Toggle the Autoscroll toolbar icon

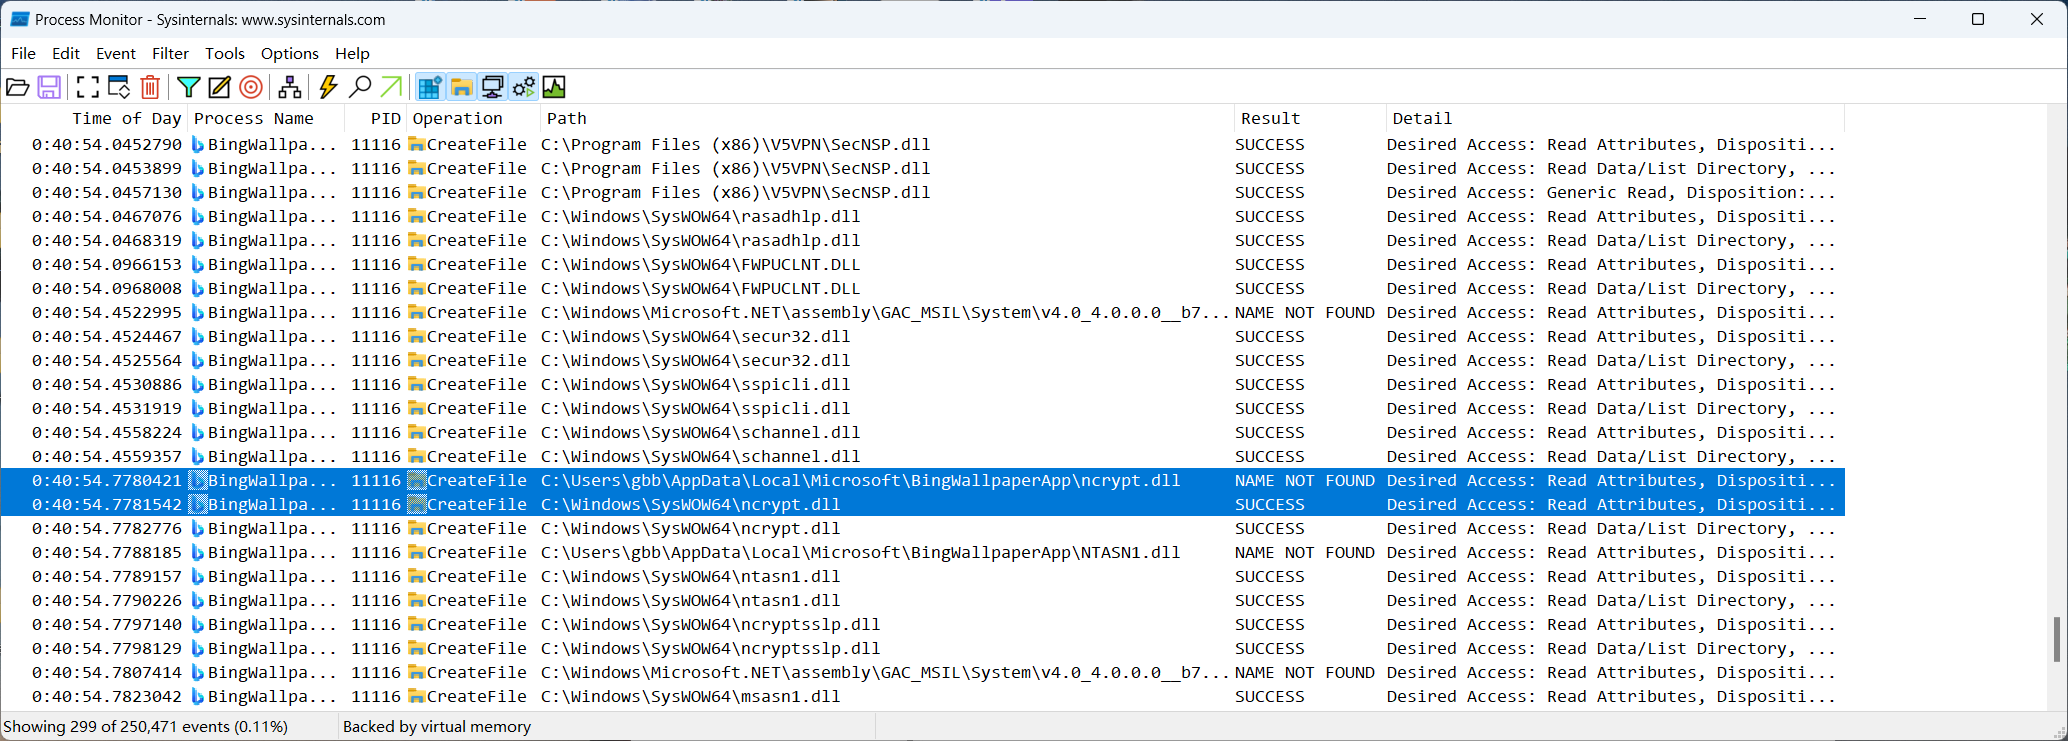click(119, 87)
